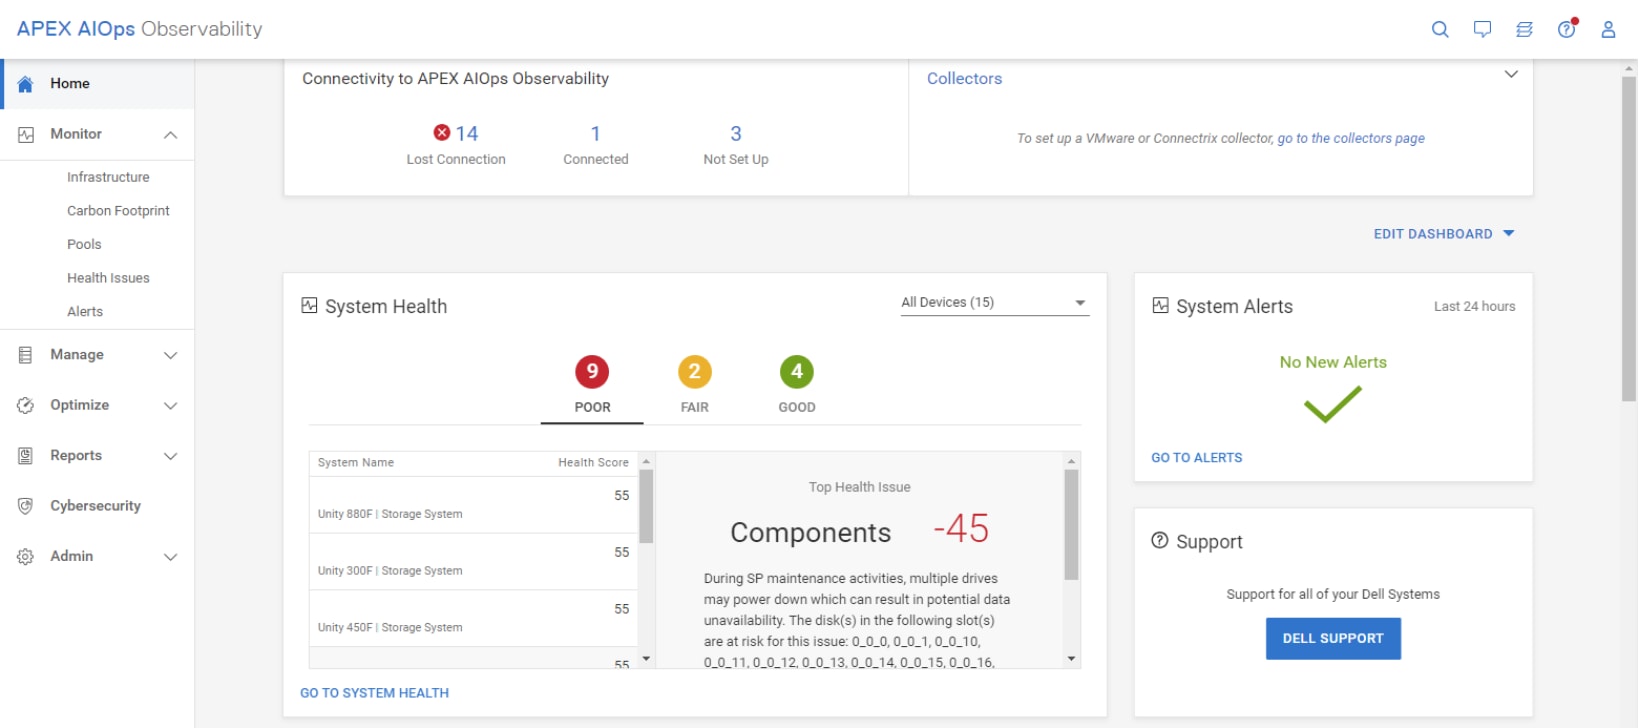Click the Cybersecurity shield icon in the sidebar
The width and height of the screenshot is (1639, 728).
pos(26,506)
